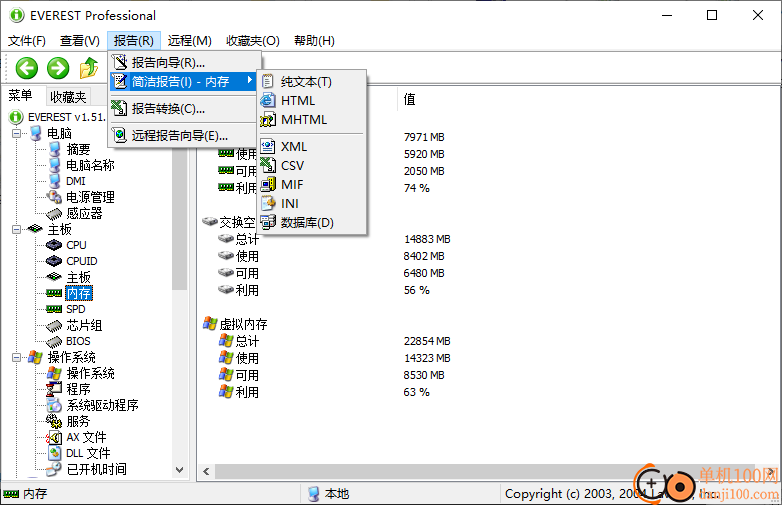Choose MHTML report format
The image size is (782, 505).
(x=312, y=119)
